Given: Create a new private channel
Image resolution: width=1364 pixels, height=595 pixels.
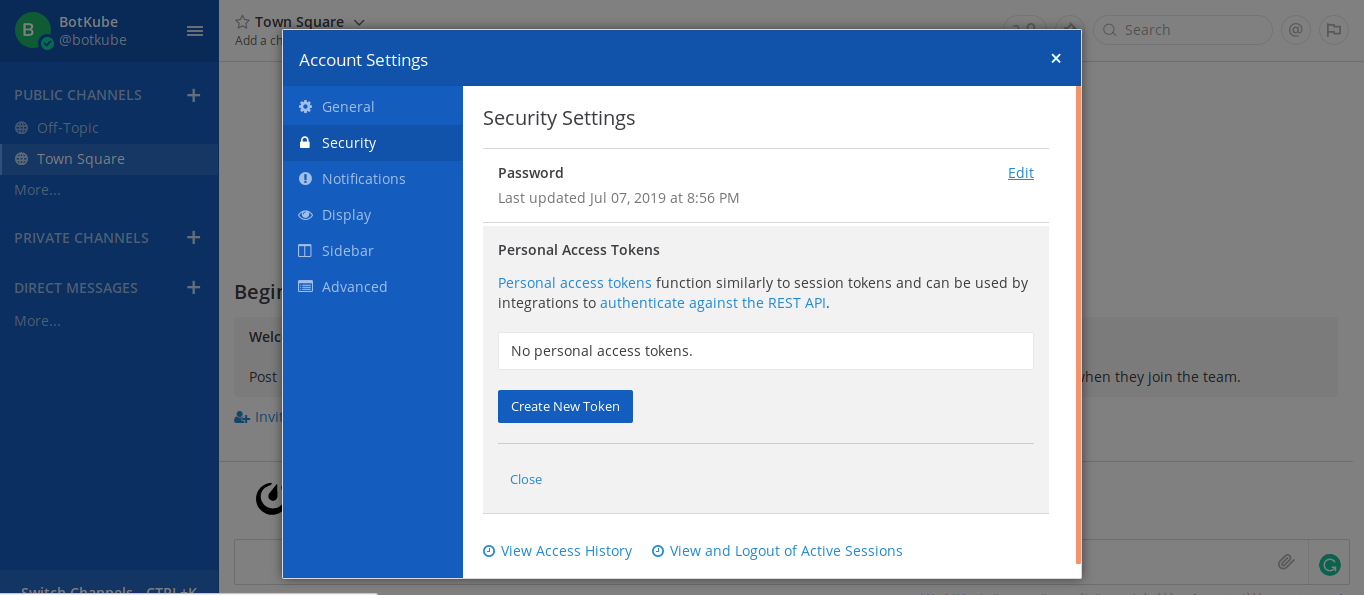Looking at the screenshot, I should click(194, 238).
